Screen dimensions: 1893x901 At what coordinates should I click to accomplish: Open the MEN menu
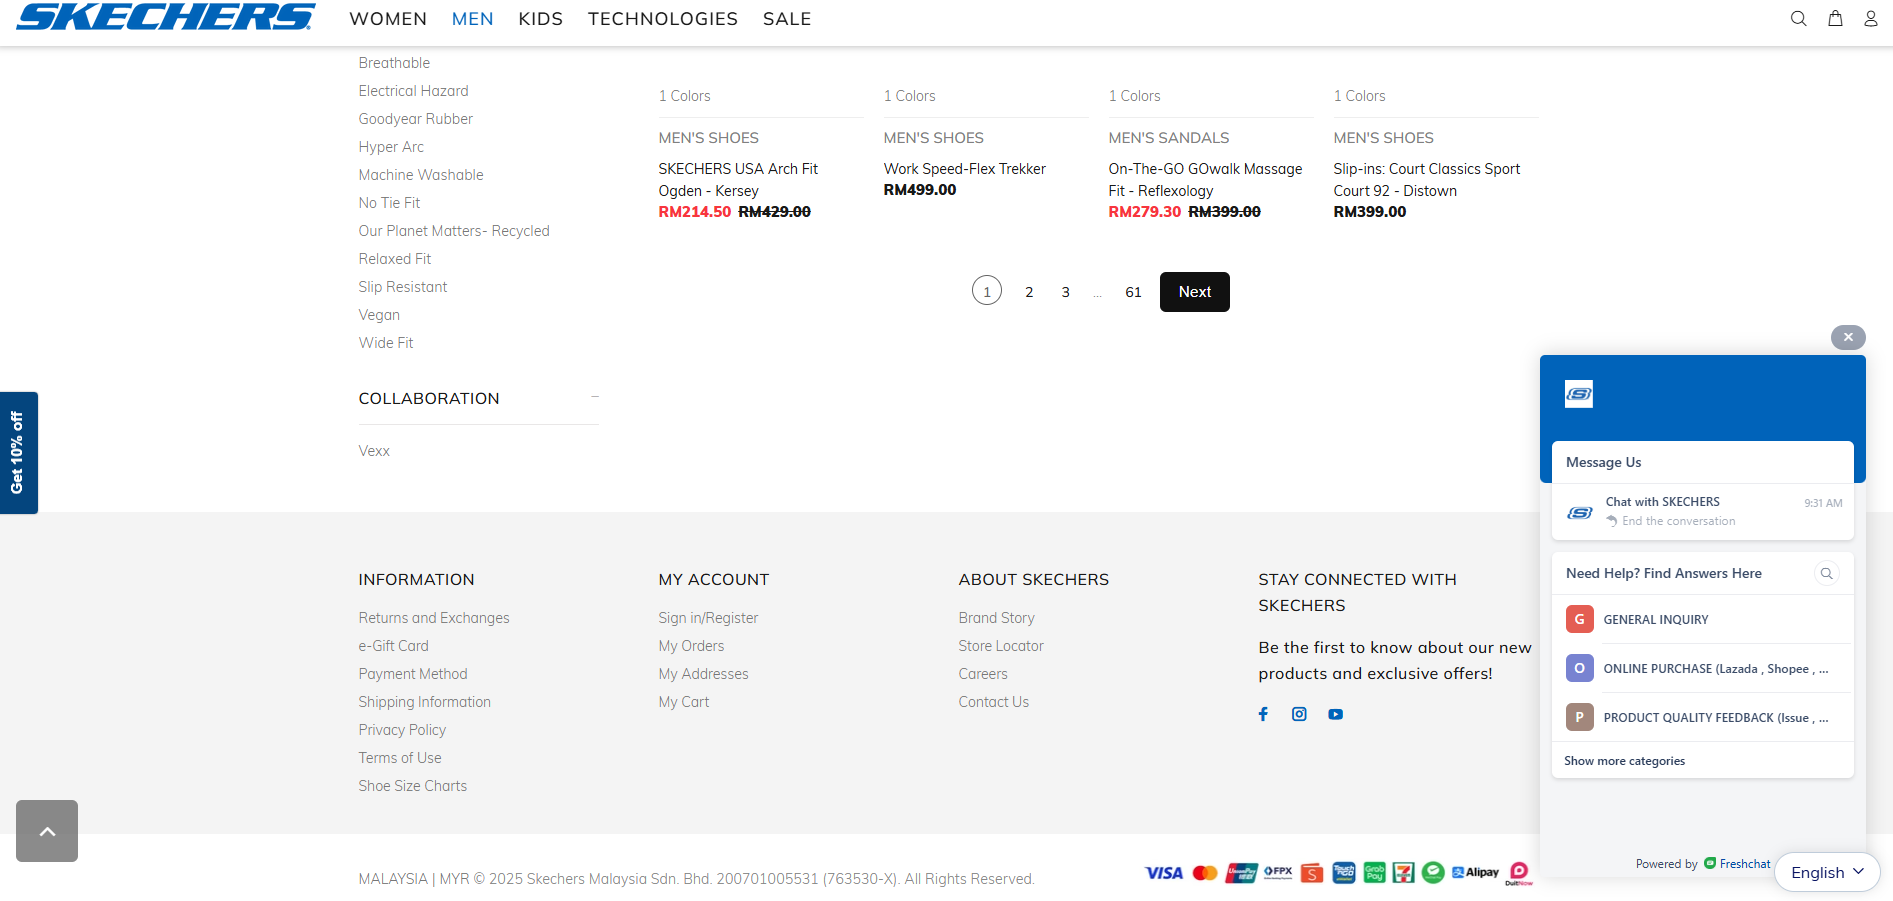pos(473,19)
